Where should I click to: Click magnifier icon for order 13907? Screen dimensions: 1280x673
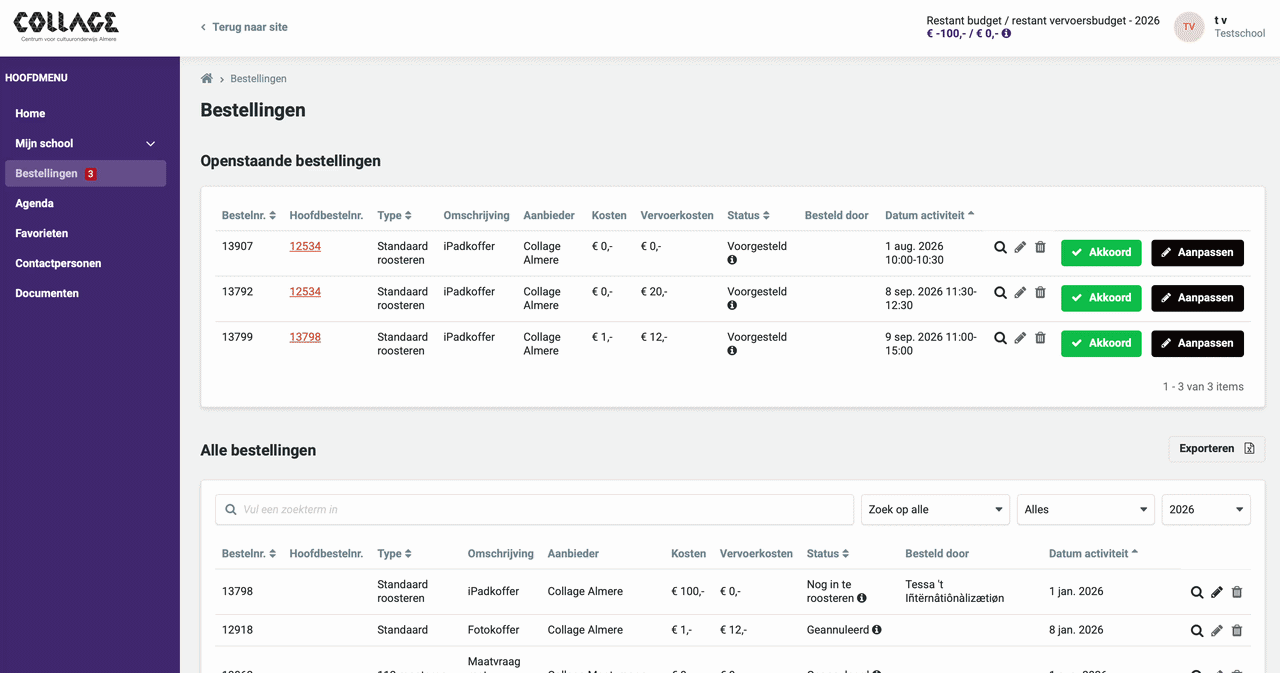1000,247
